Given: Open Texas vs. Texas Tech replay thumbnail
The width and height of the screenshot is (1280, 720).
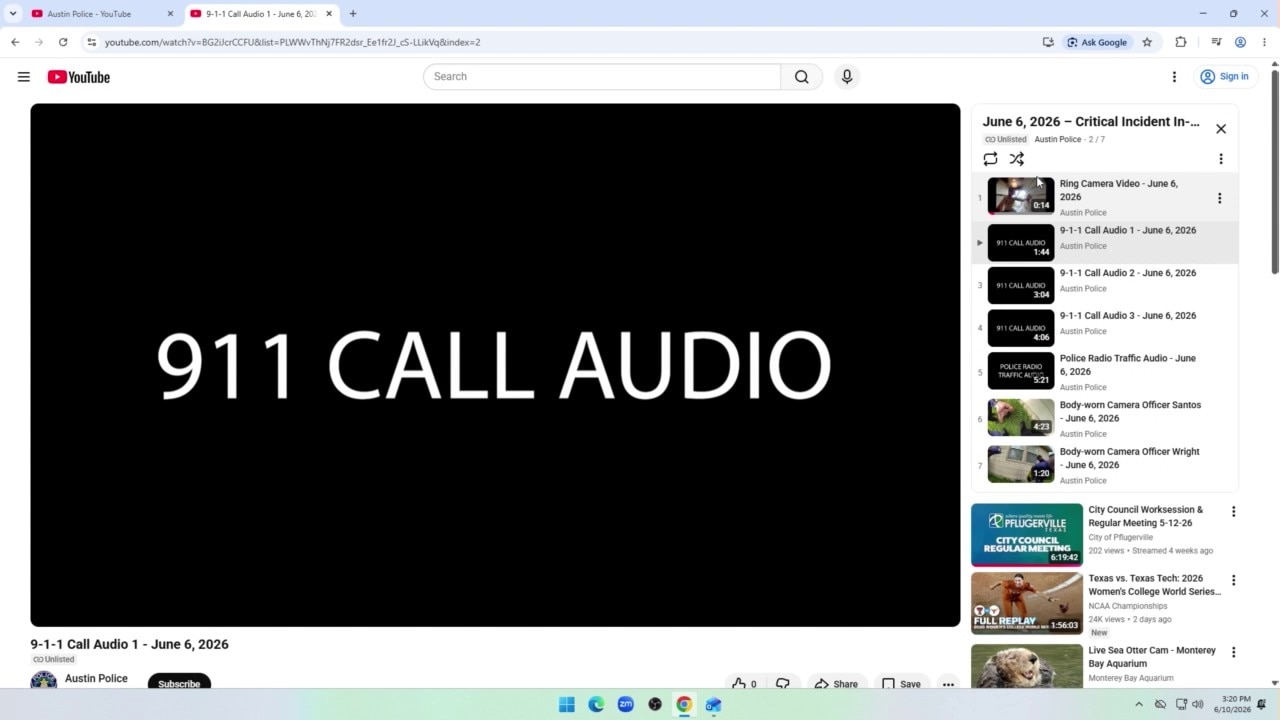Looking at the screenshot, I should pos(1027,603).
